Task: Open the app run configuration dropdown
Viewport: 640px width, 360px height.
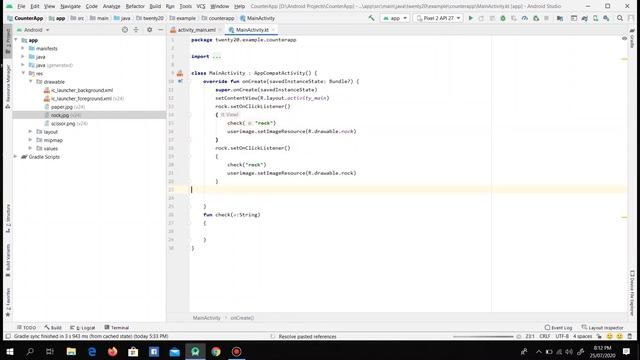Action: [394, 18]
